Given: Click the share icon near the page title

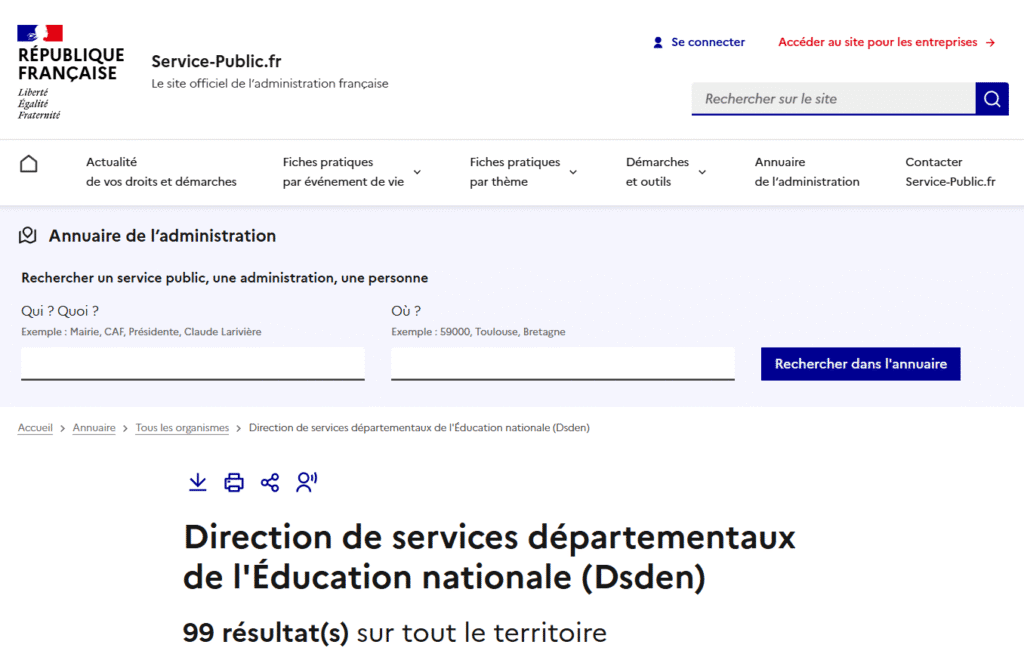Looking at the screenshot, I should tap(269, 482).
